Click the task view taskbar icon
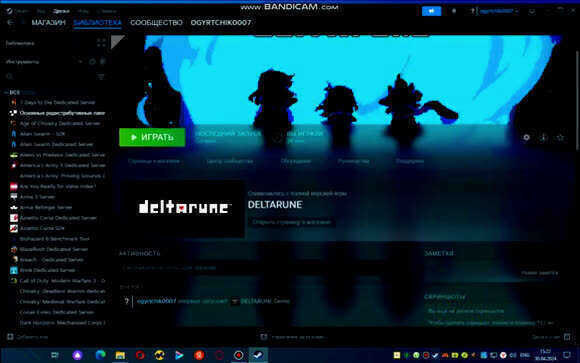580x363 pixels. point(55,355)
